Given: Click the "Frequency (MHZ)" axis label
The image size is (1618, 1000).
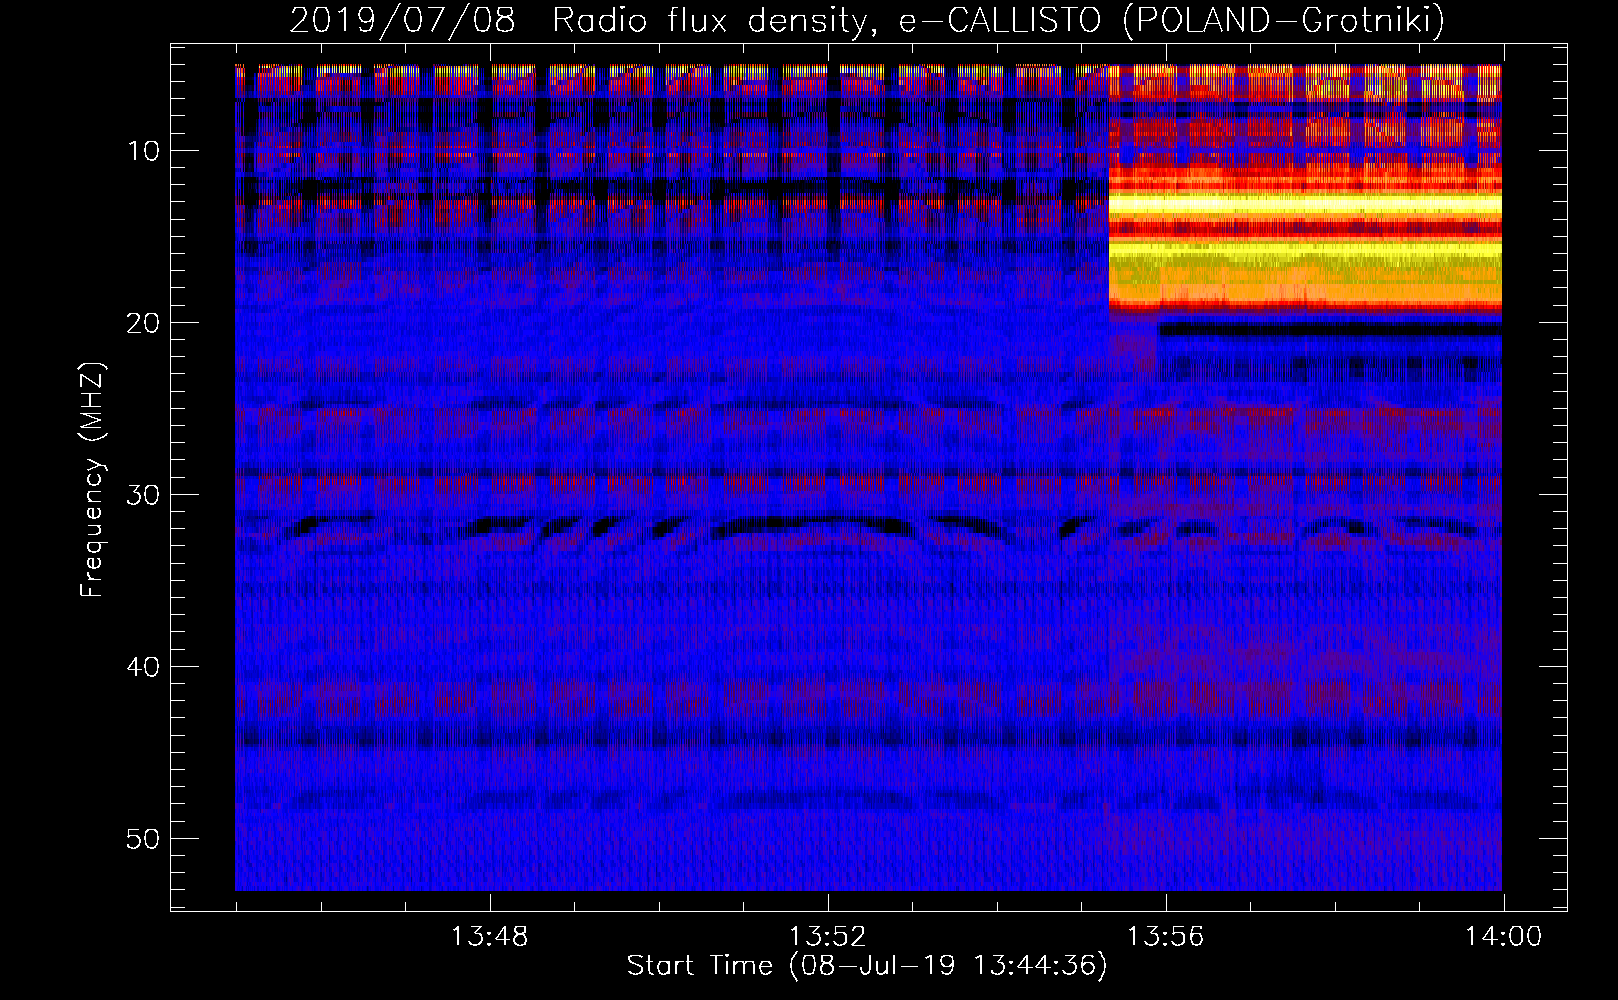Looking at the screenshot, I should [92, 480].
